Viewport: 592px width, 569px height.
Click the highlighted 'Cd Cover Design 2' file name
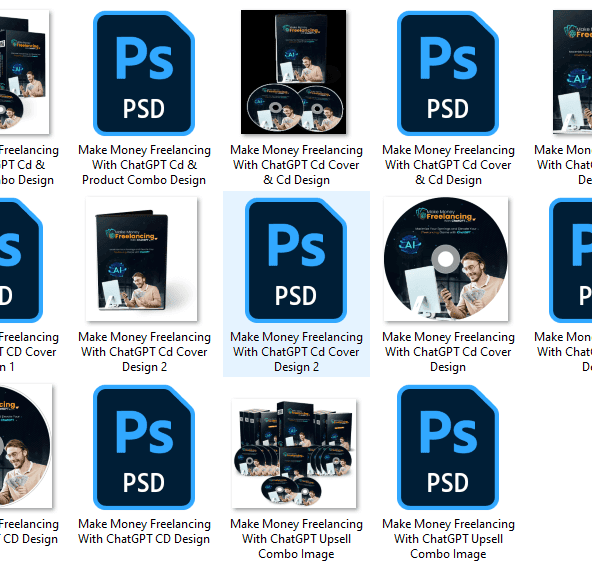click(296, 352)
